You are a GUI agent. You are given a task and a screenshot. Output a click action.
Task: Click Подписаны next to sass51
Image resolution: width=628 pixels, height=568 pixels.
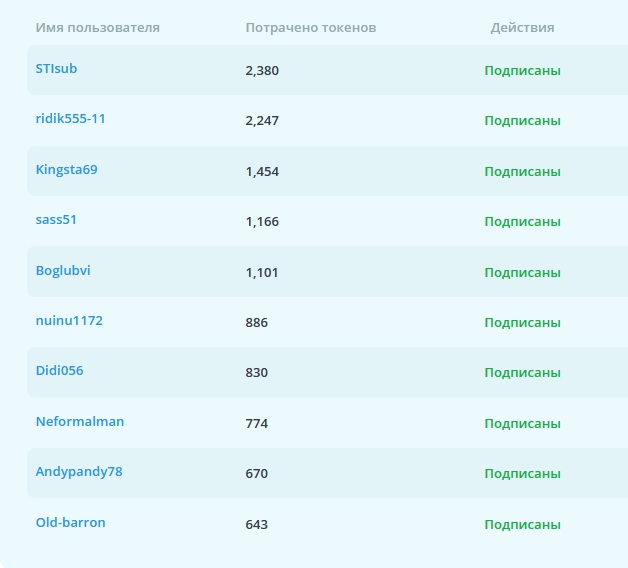522,222
